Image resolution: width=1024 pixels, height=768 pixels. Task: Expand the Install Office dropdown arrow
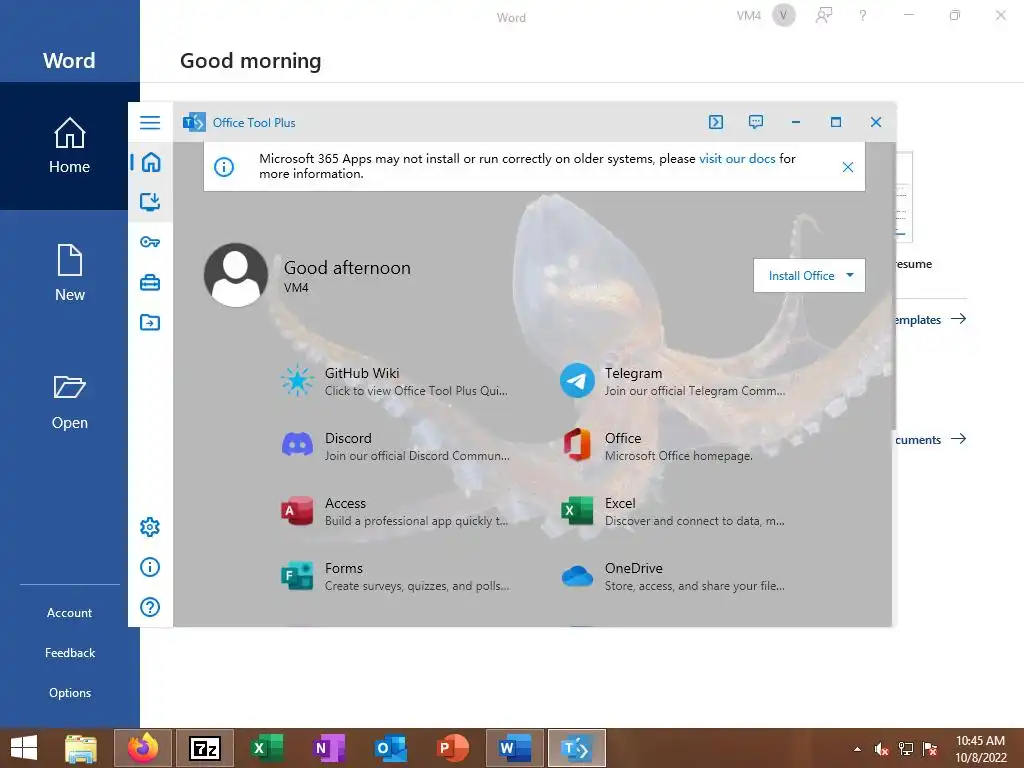(850, 275)
